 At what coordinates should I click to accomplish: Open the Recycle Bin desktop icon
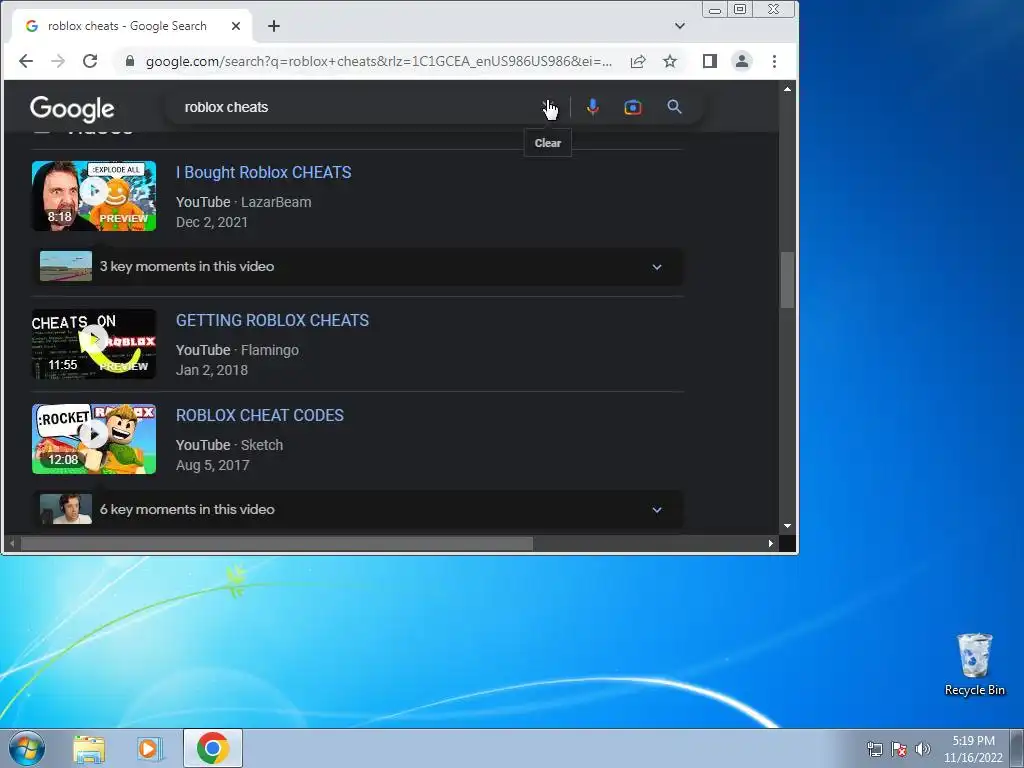point(974,665)
